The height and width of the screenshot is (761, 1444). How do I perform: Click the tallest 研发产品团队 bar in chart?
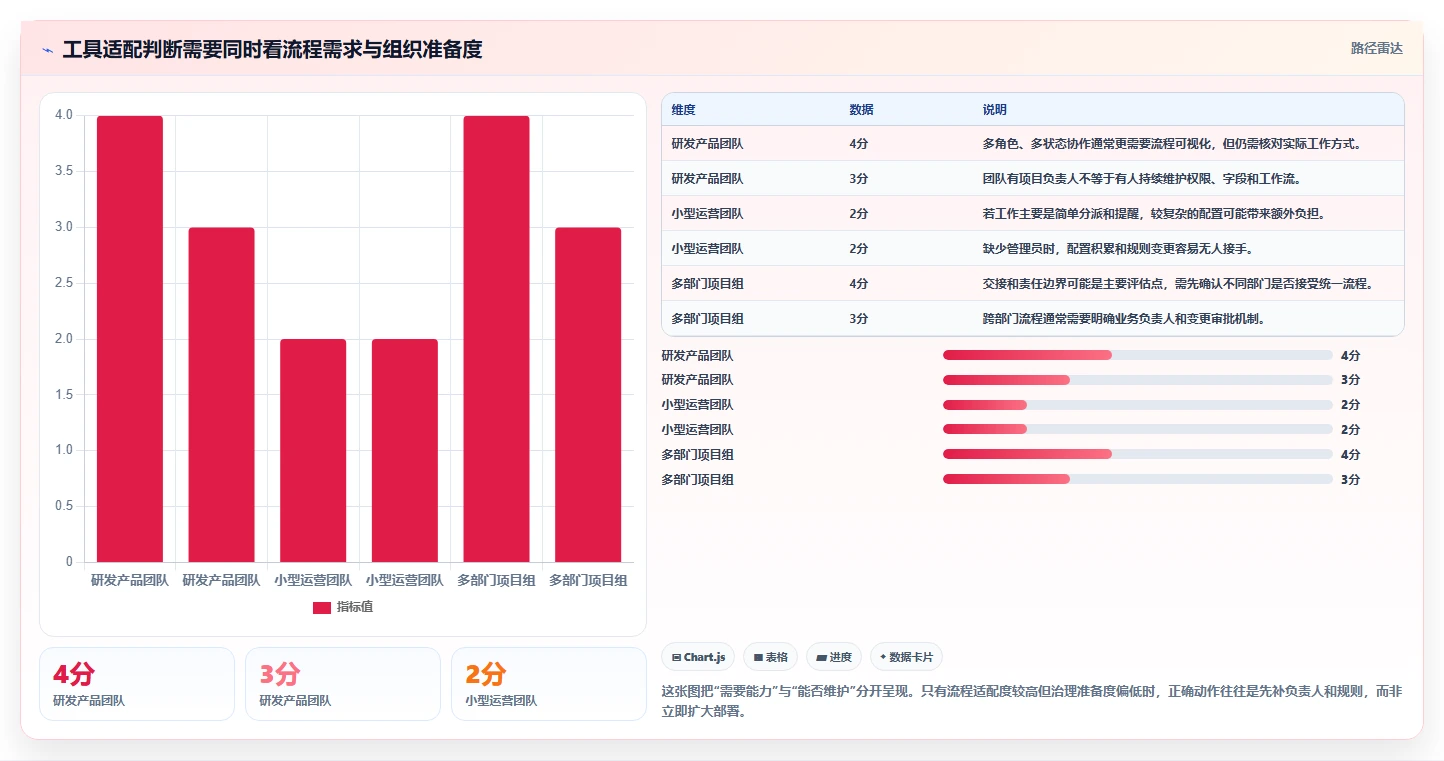click(130, 339)
